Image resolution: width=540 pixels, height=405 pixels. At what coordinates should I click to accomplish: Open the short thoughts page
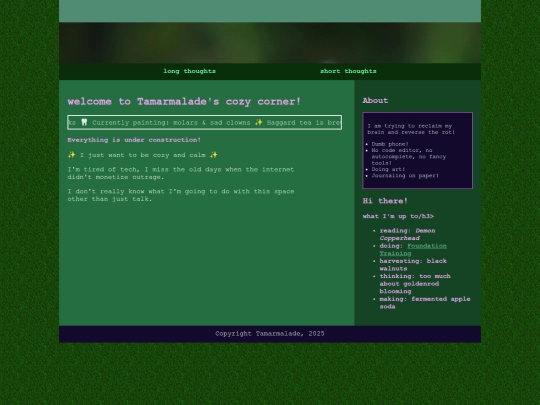point(348,71)
